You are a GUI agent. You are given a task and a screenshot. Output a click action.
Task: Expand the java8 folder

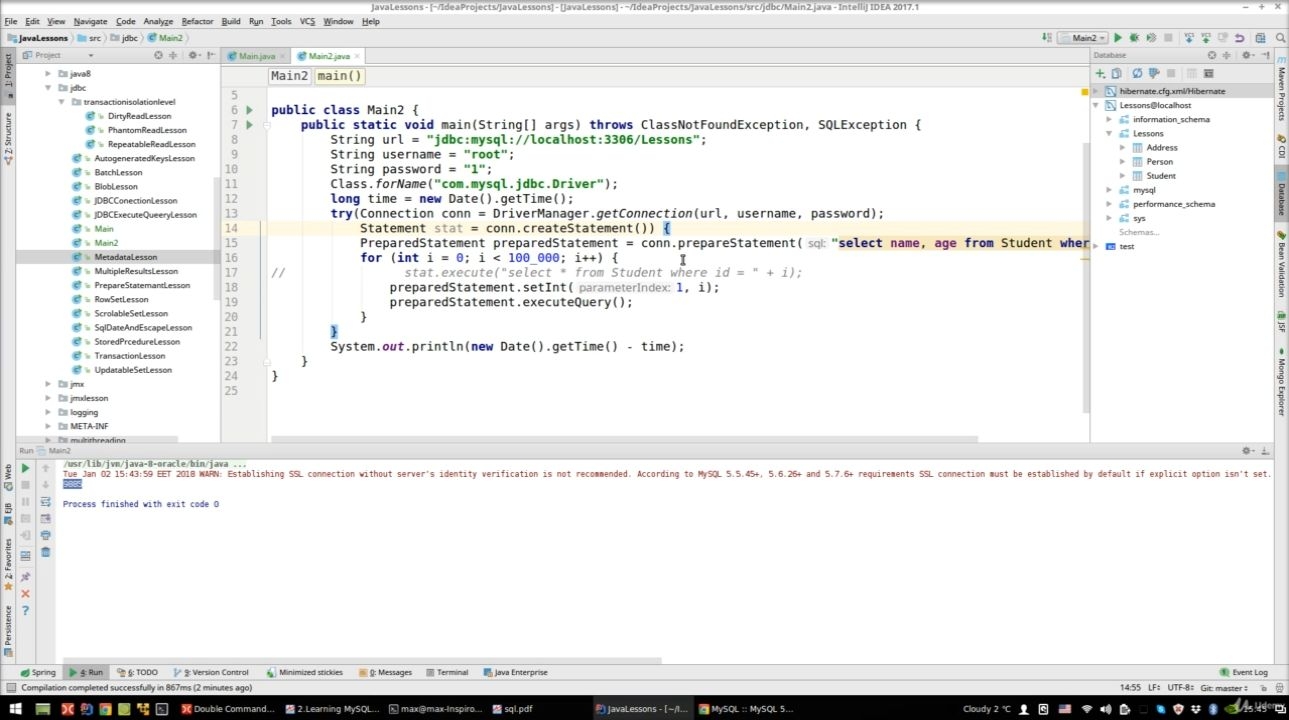coord(48,74)
